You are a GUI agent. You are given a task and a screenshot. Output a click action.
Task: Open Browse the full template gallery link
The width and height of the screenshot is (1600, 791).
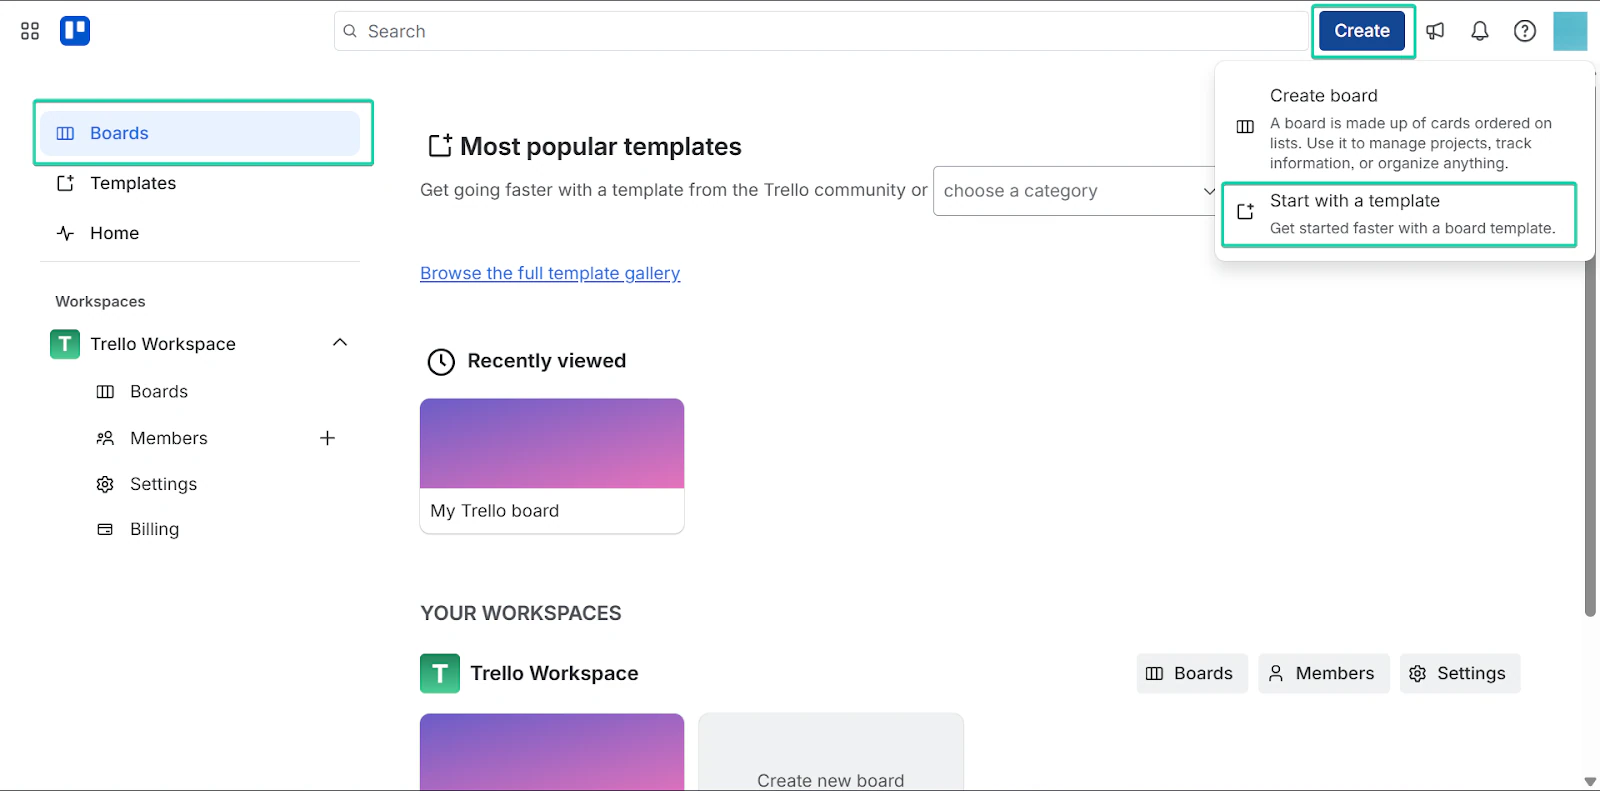(550, 273)
